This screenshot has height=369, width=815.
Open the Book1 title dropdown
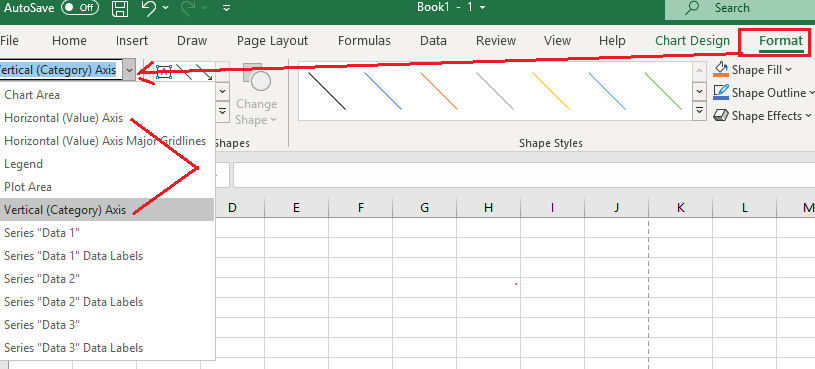pyautogui.click(x=483, y=8)
